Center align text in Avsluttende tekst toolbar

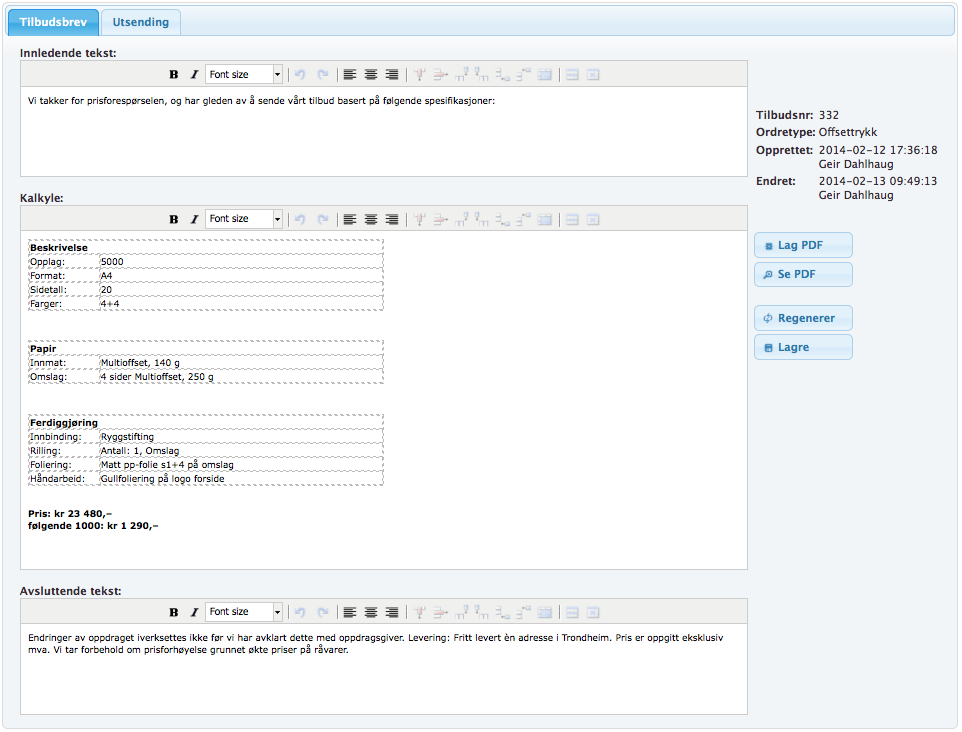pos(371,612)
